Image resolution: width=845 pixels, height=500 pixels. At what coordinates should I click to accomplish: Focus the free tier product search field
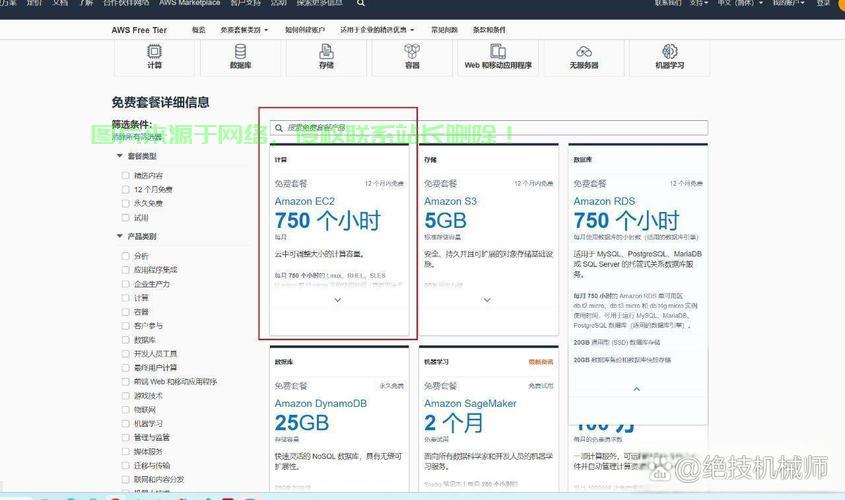489,128
